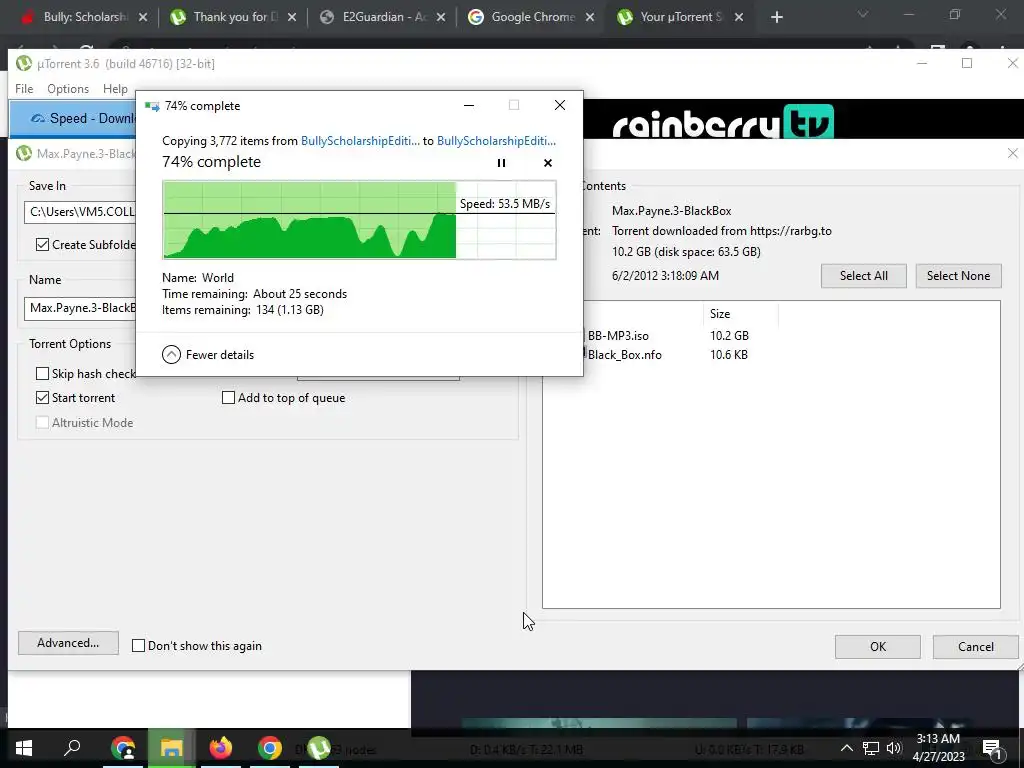Select Speed item in uTorrent sidebar
Viewport: 1024px width, 768px height.
[73, 118]
